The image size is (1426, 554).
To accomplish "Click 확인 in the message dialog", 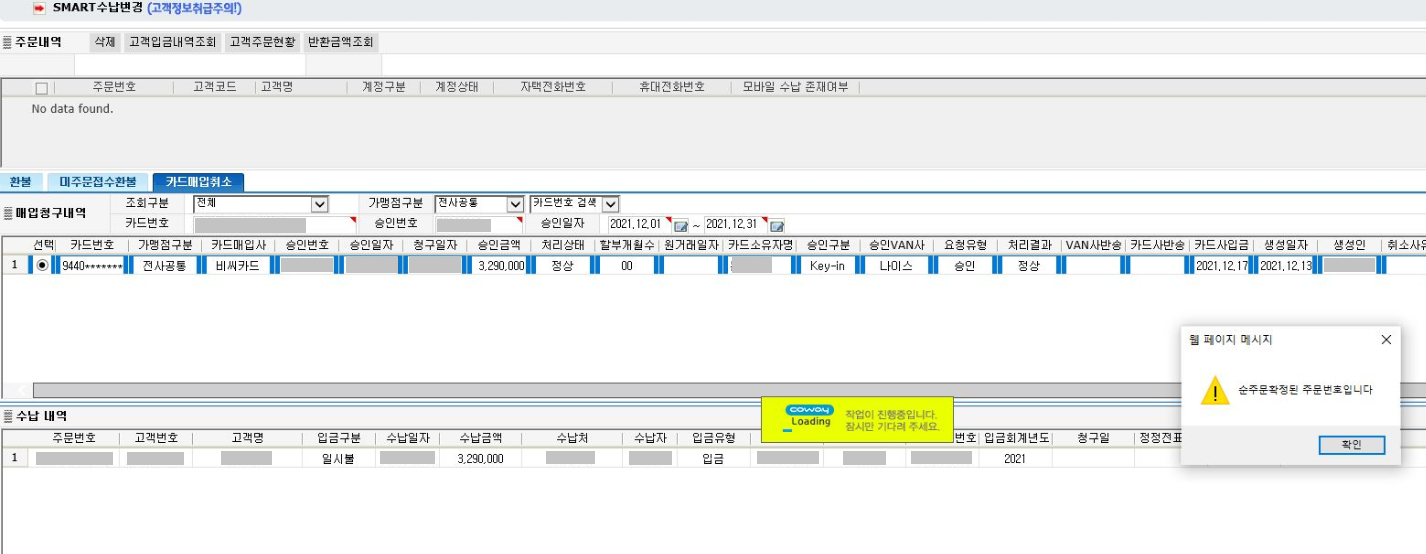I will tap(1351, 445).
